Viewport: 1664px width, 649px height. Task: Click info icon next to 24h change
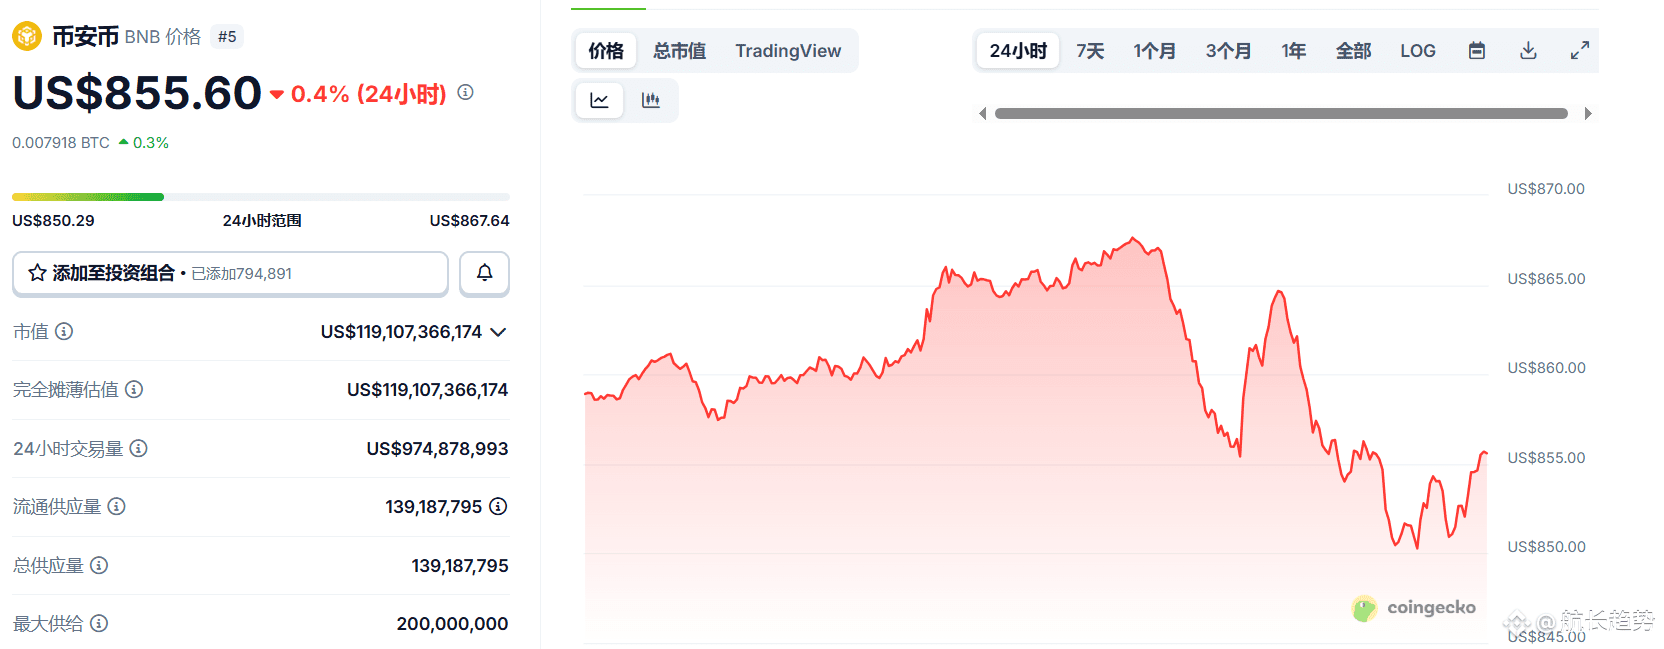465,92
